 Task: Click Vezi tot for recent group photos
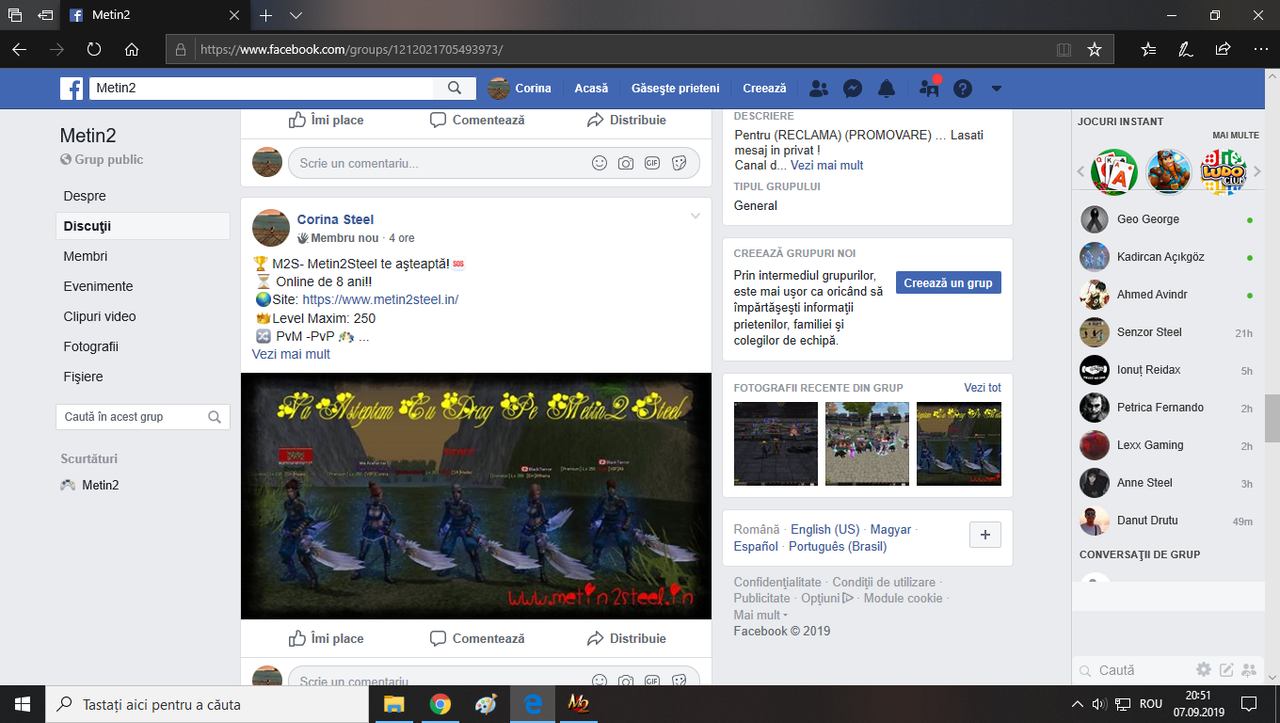(982, 388)
